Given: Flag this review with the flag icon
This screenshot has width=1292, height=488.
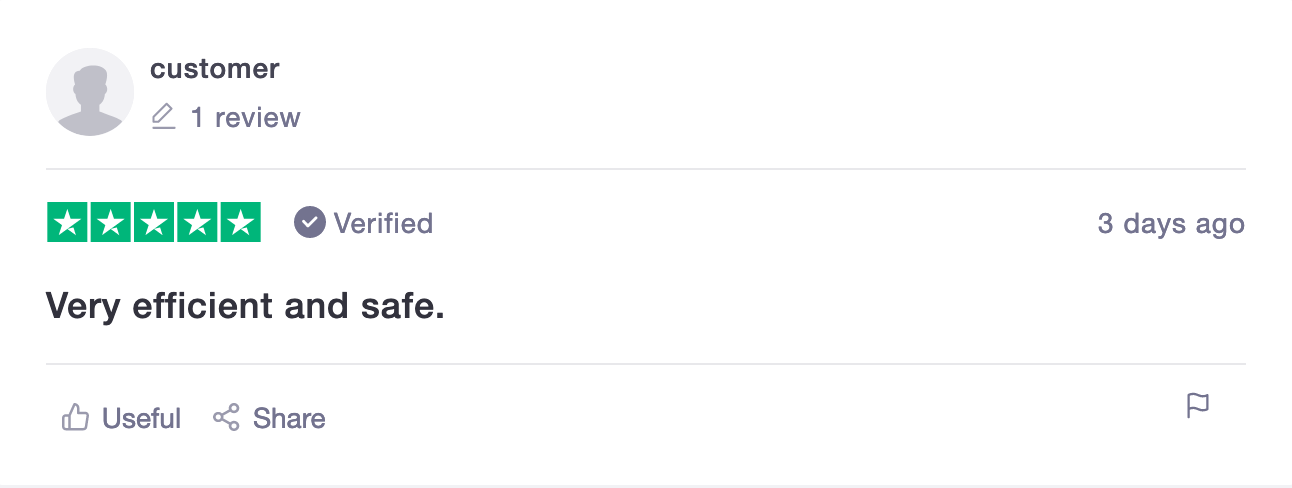Looking at the screenshot, I should coord(1197,406).
